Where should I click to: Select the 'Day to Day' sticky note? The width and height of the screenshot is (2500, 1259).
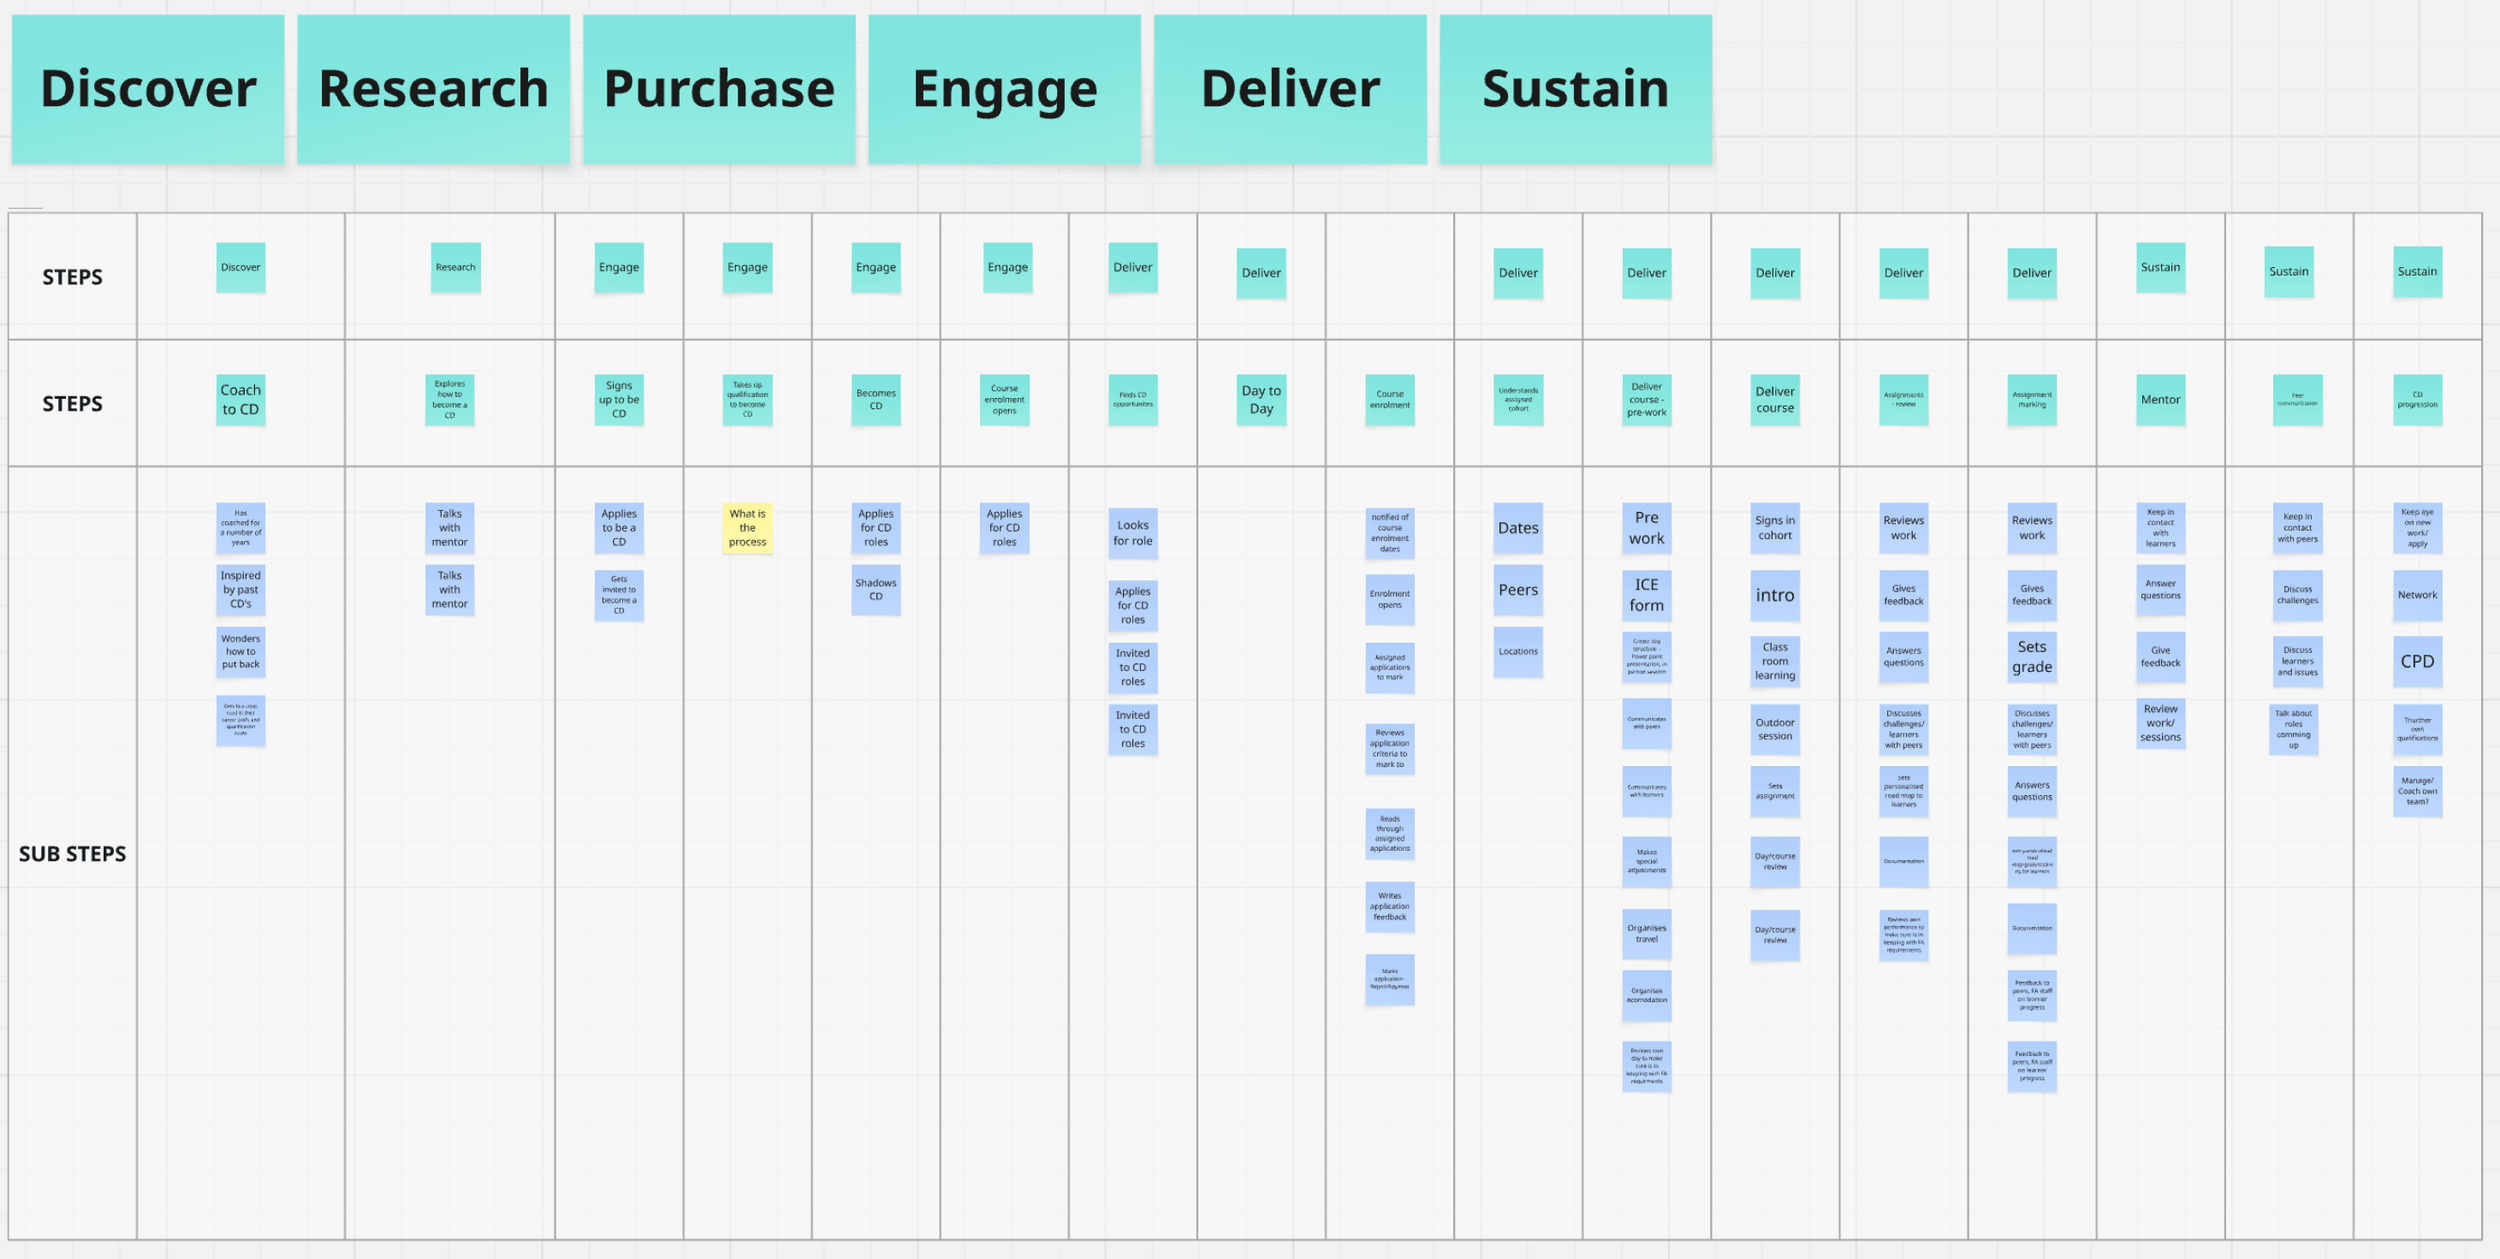tap(1260, 400)
